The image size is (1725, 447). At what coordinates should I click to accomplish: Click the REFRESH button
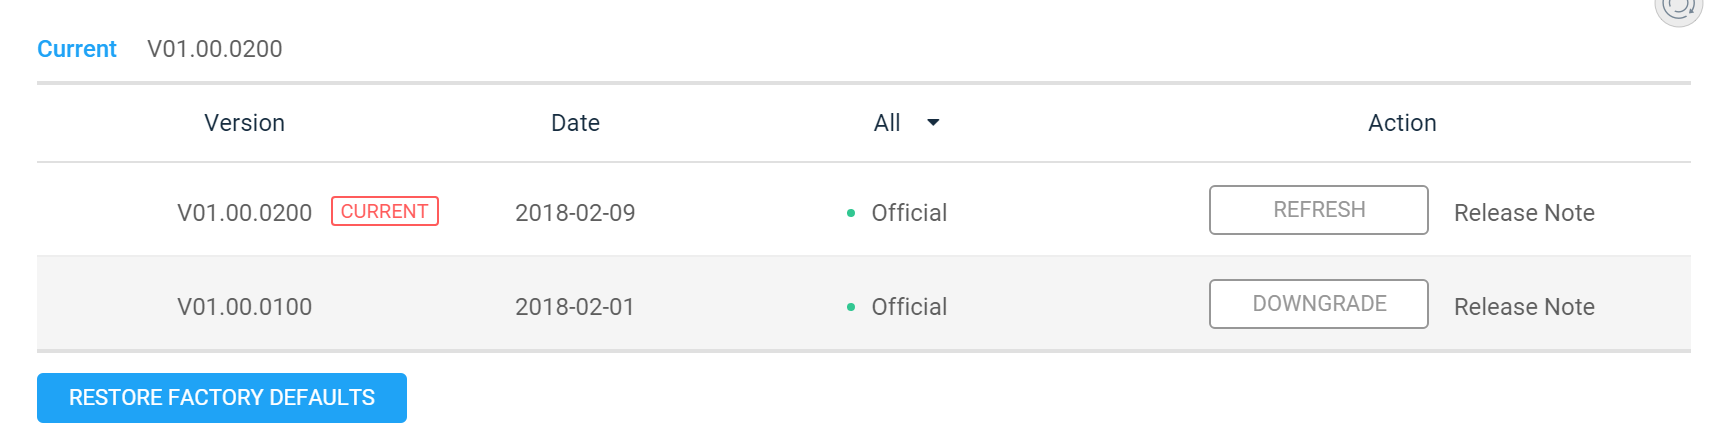click(1319, 210)
